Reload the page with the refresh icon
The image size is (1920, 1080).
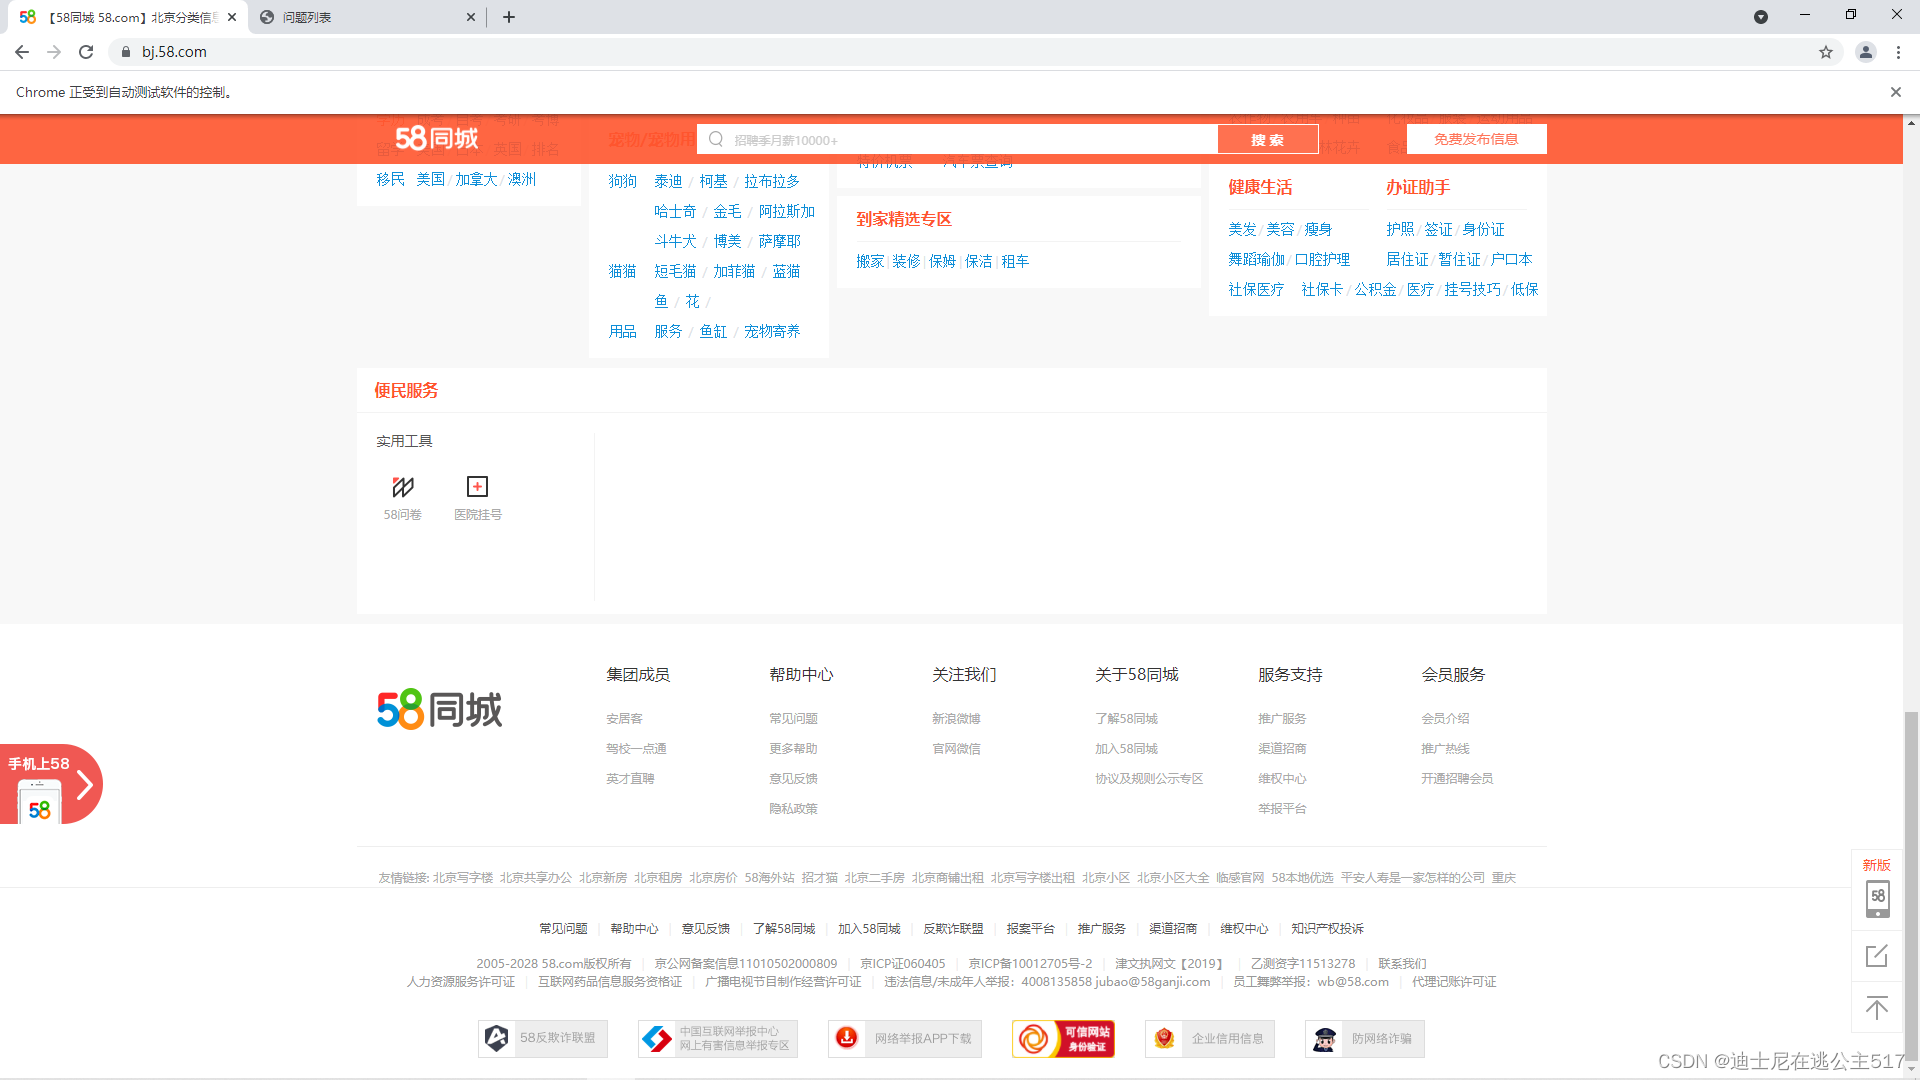click(86, 52)
